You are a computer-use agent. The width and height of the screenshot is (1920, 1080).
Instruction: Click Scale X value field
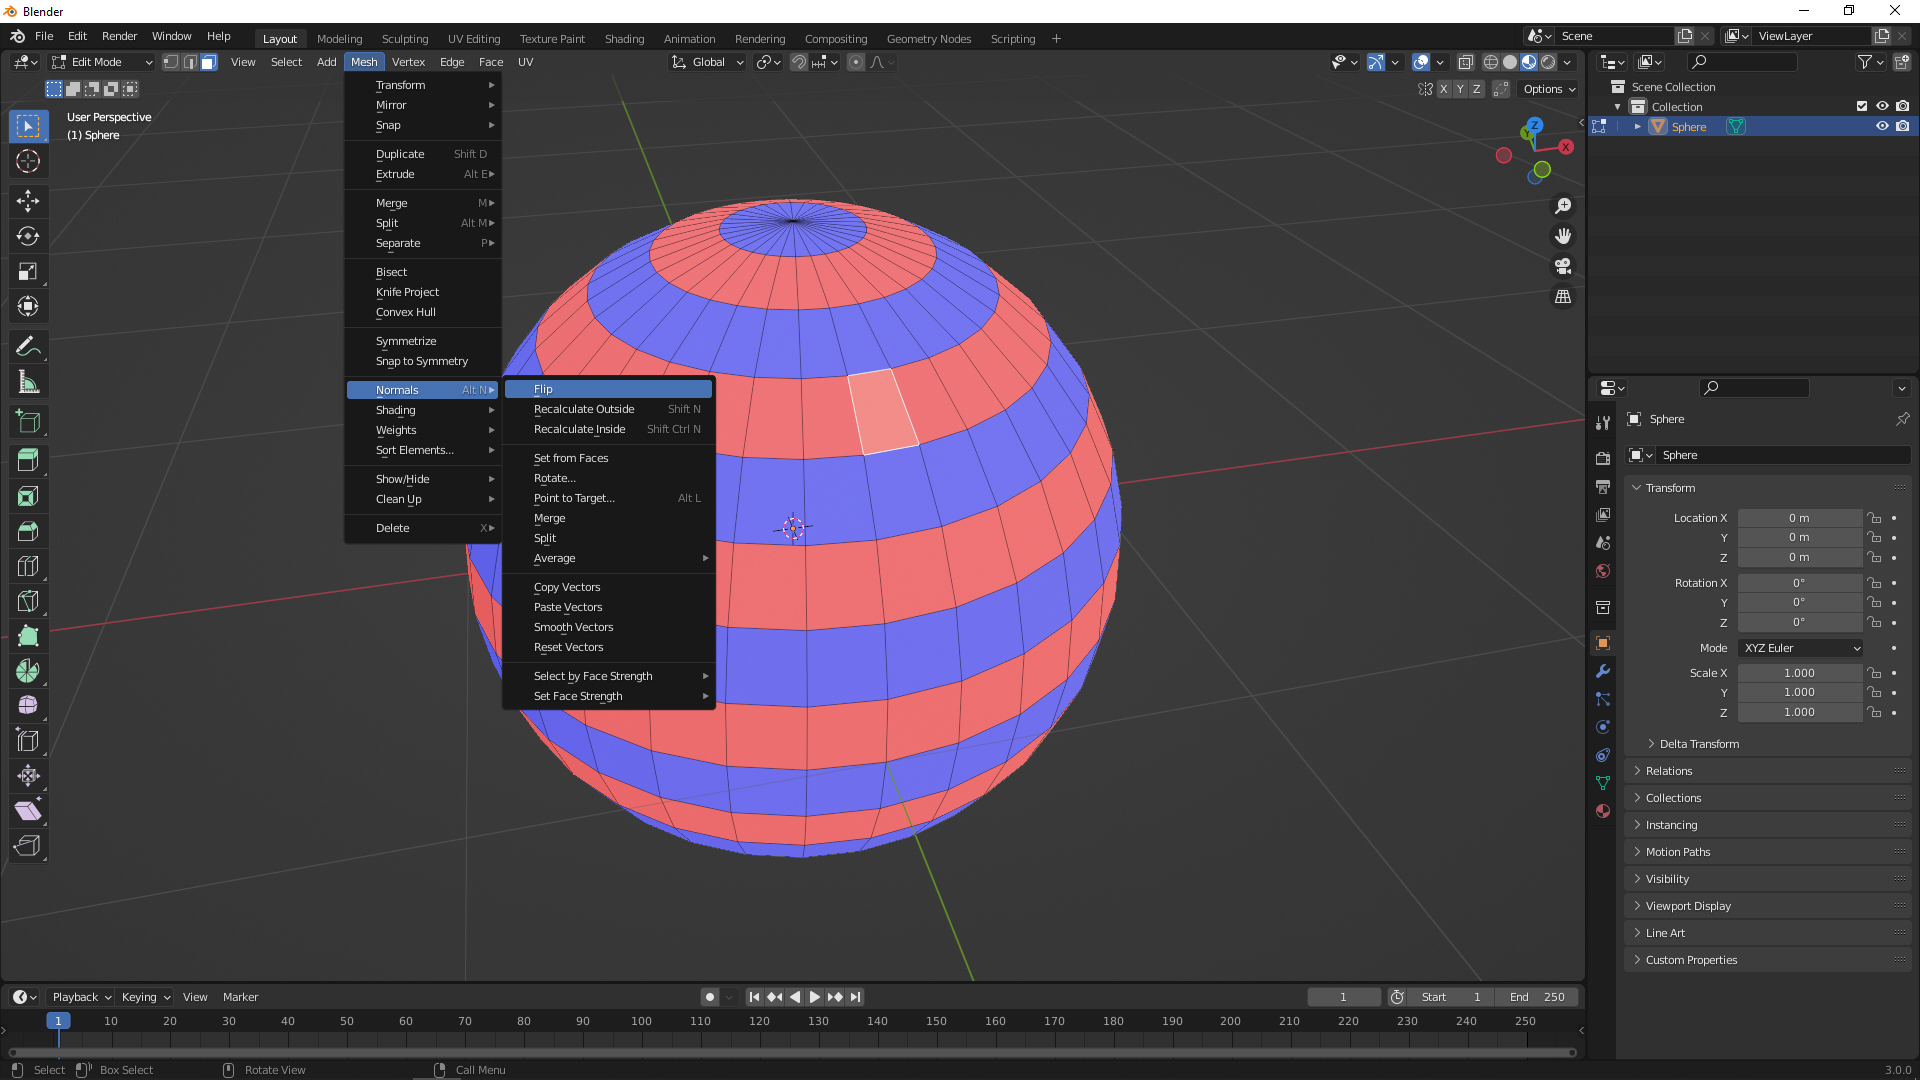[x=1799, y=673]
